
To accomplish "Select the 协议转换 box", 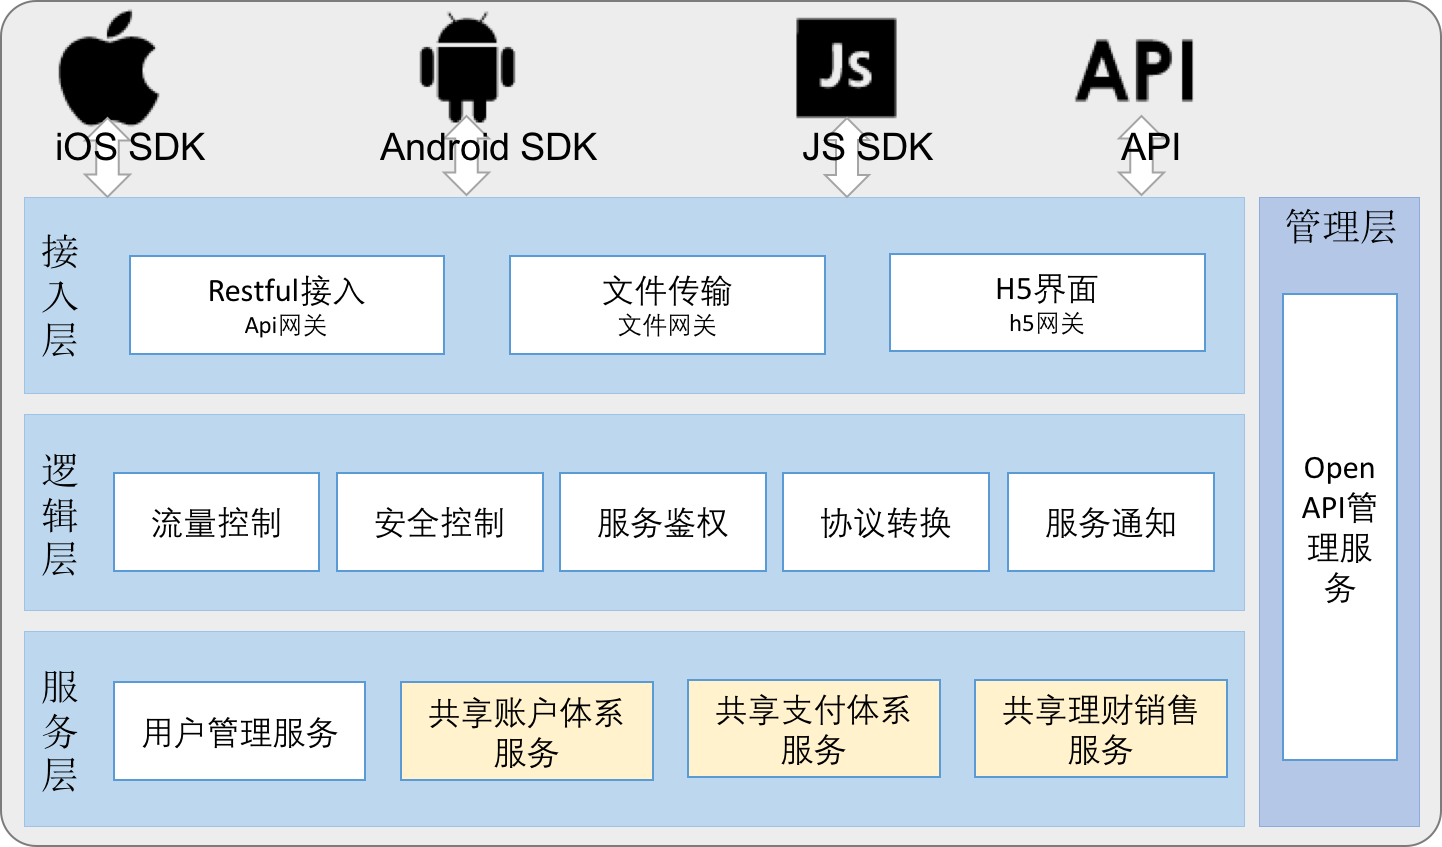I will pos(886,522).
